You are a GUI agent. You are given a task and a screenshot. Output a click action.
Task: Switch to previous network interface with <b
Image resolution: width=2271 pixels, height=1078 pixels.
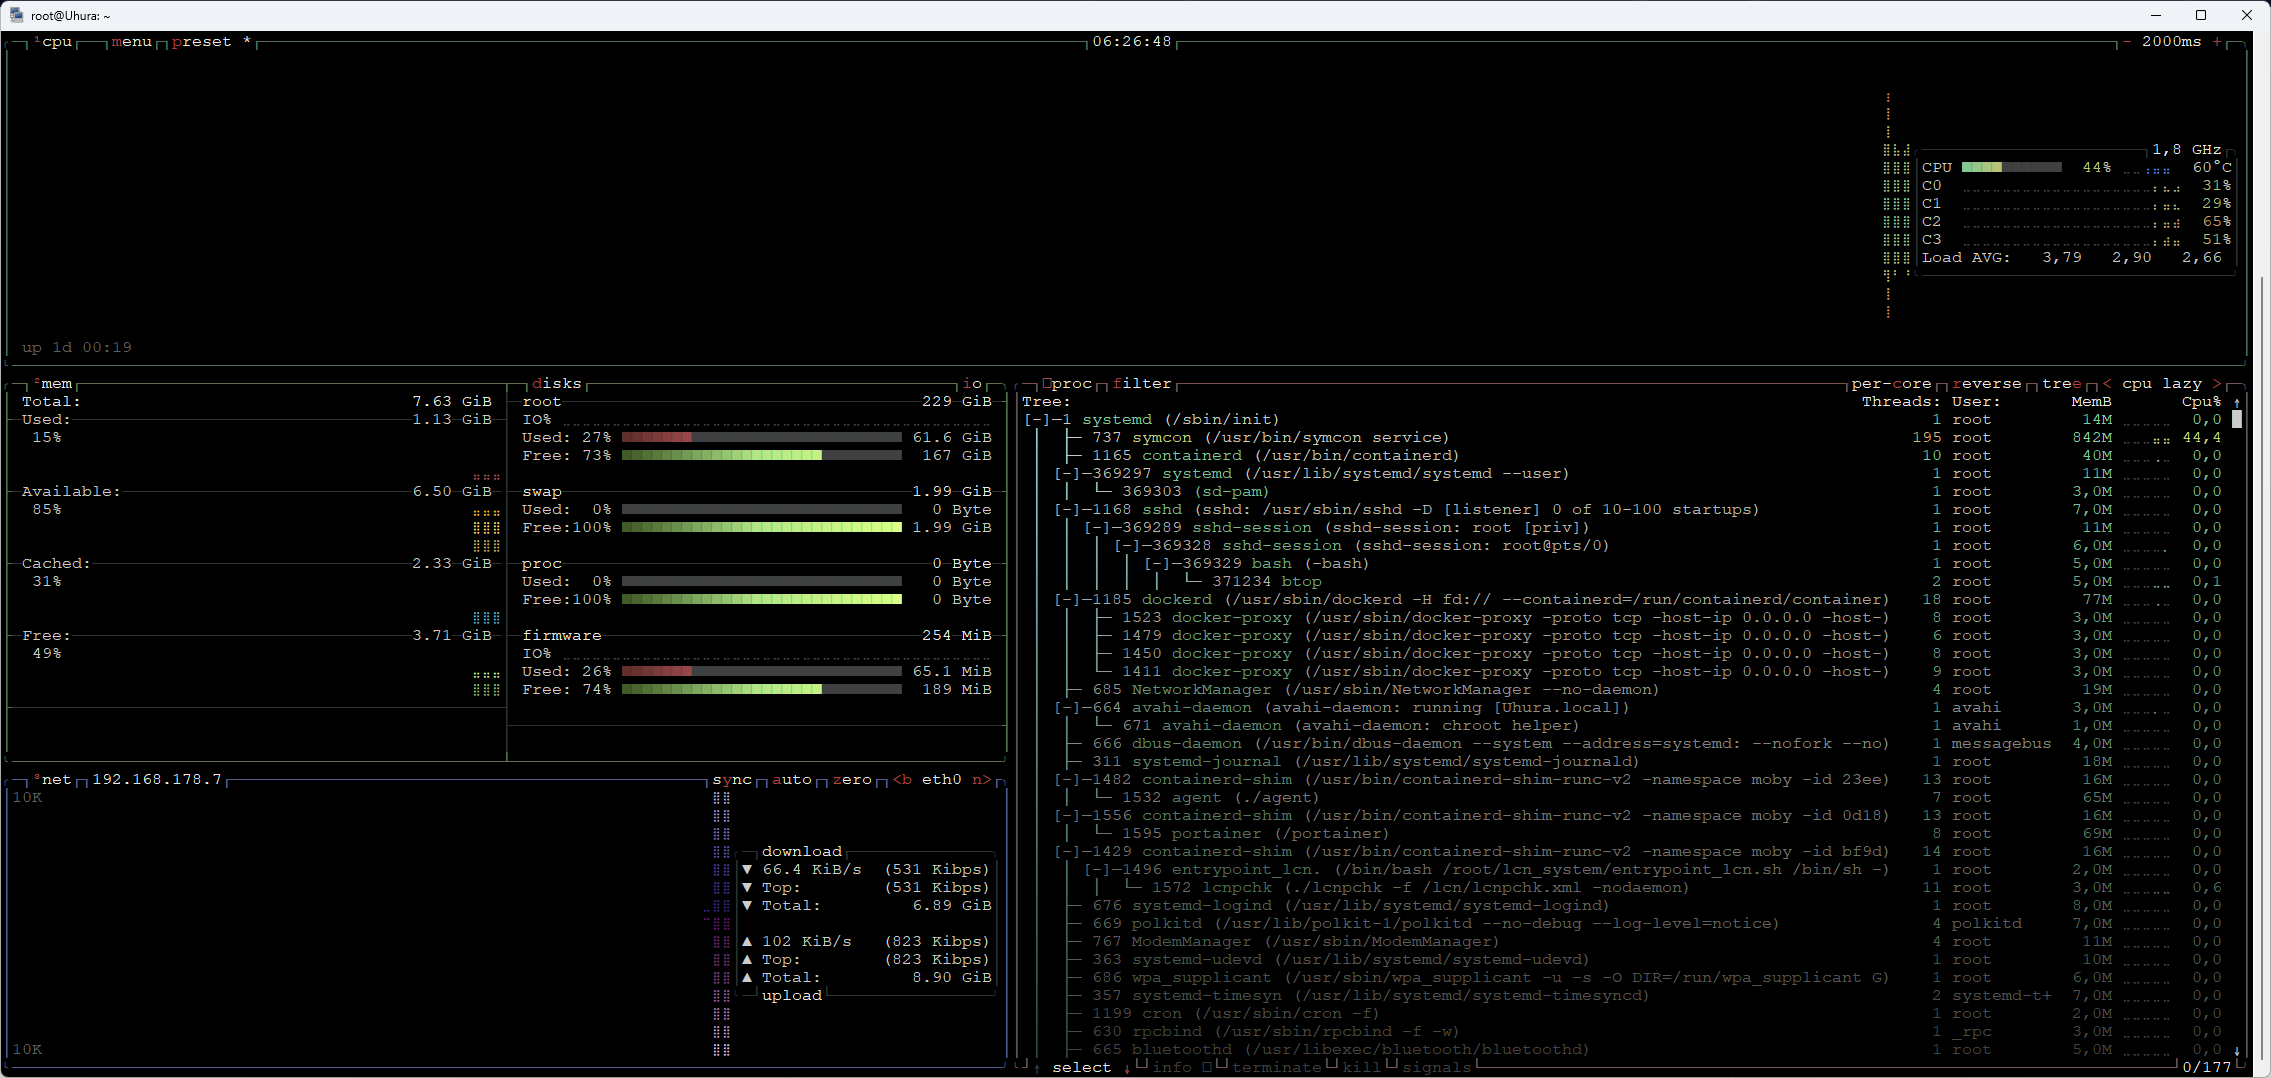point(902,780)
